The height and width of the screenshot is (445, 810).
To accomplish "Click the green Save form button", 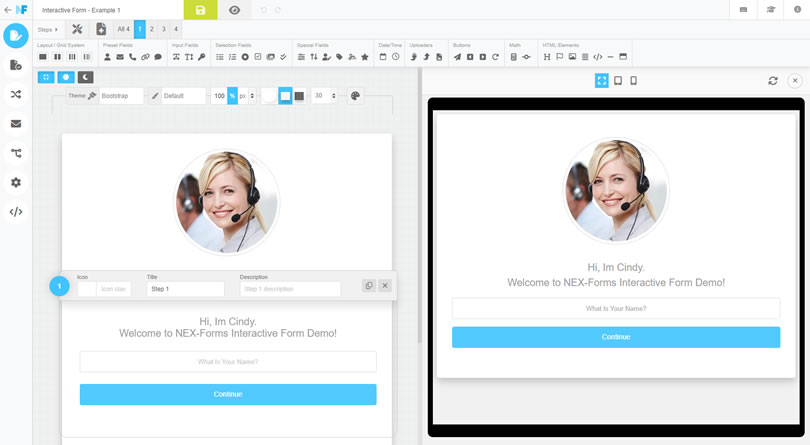I will [x=200, y=10].
